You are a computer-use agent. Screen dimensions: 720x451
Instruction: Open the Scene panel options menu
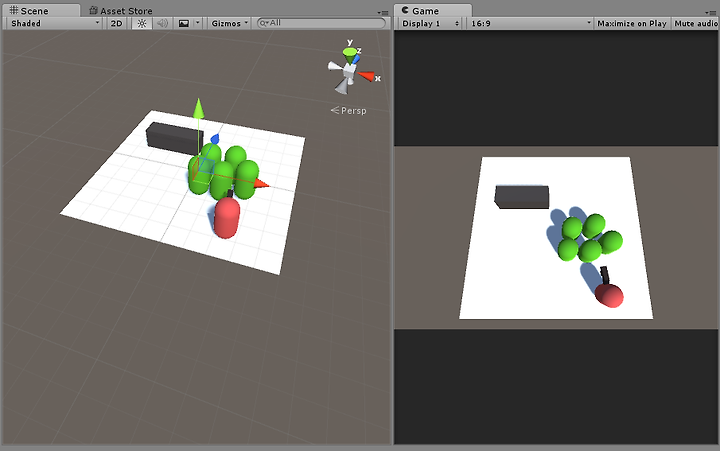[382, 12]
